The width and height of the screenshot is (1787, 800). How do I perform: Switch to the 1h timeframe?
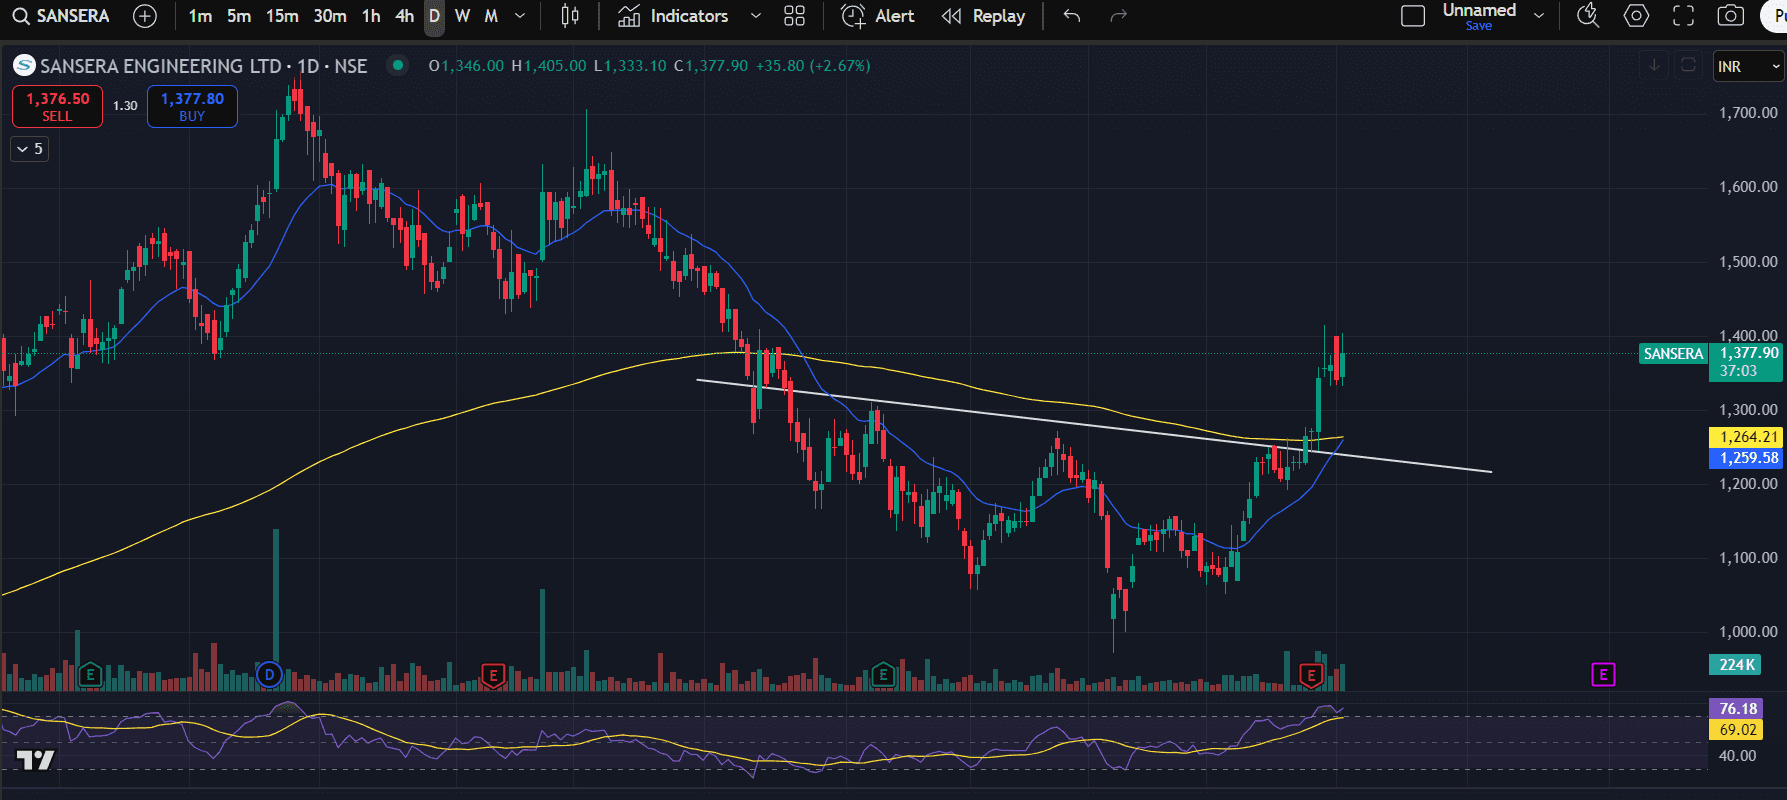371,16
